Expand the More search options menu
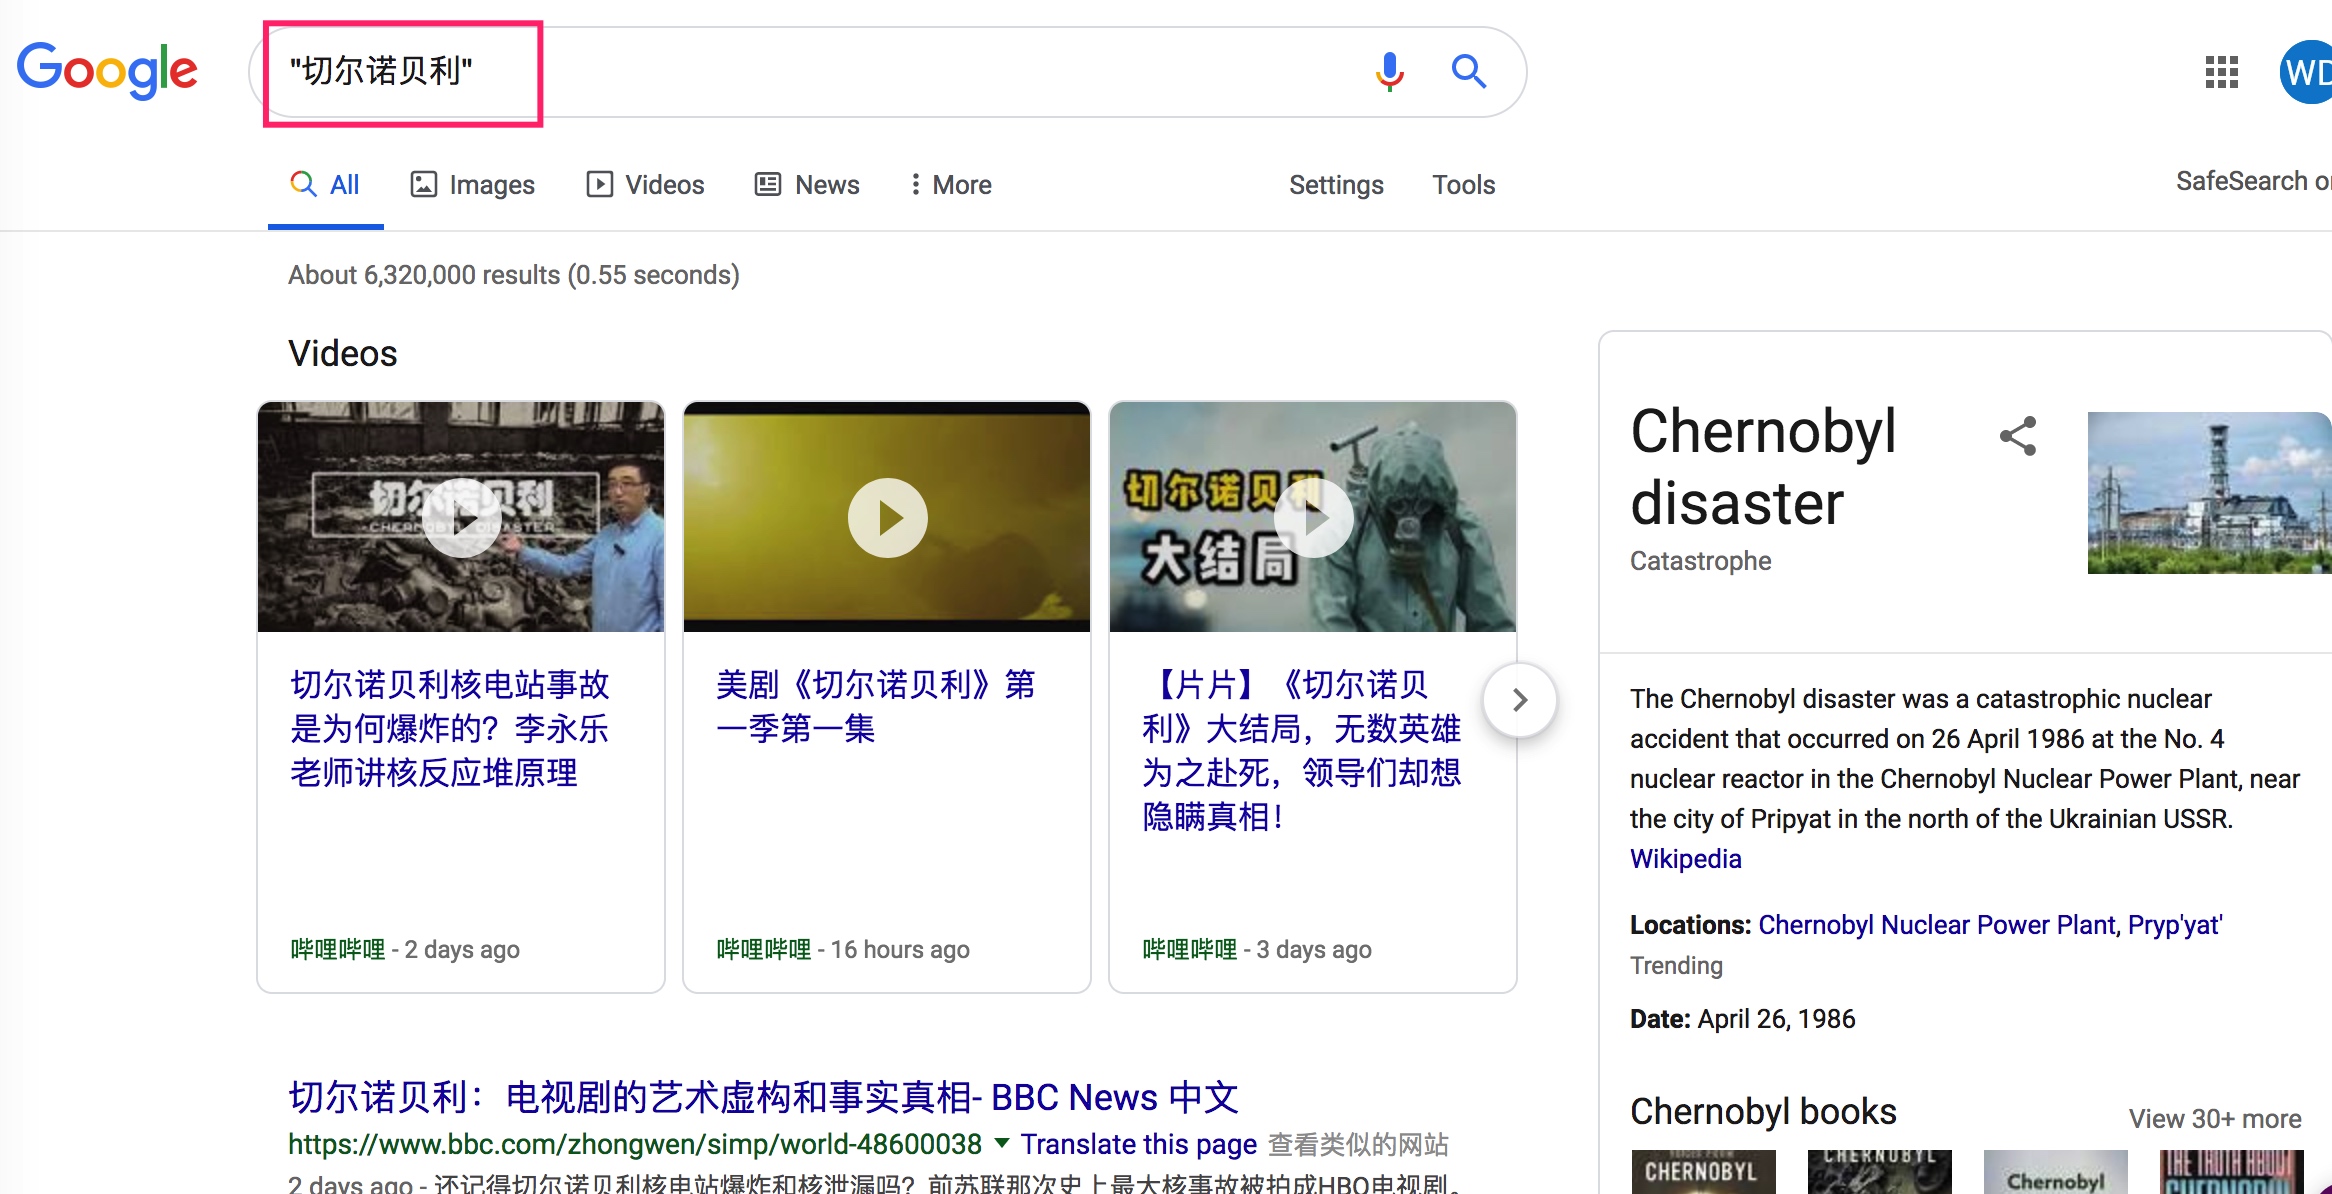The image size is (2332, 1194). (x=950, y=185)
